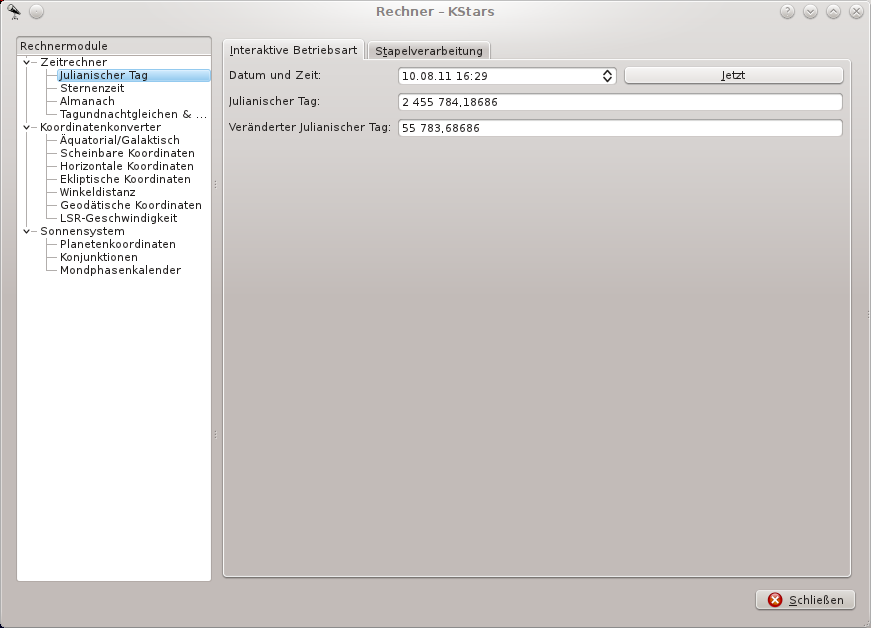Click the Julianischer Tag value field
Image resolution: width=871 pixels, height=628 pixels.
tap(619, 102)
